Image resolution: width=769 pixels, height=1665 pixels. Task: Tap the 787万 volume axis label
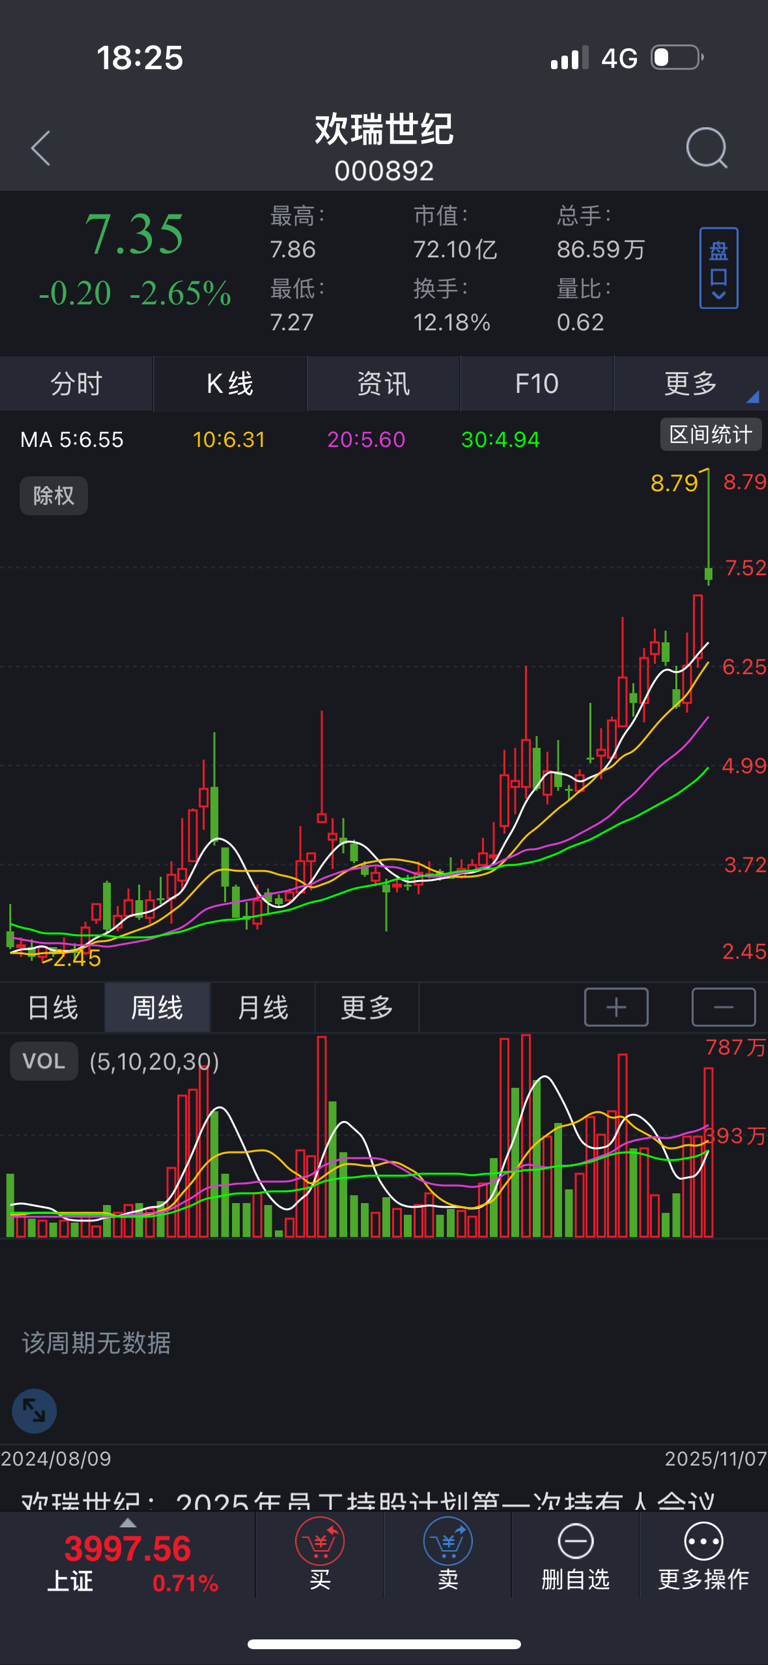click(736, 1047)
